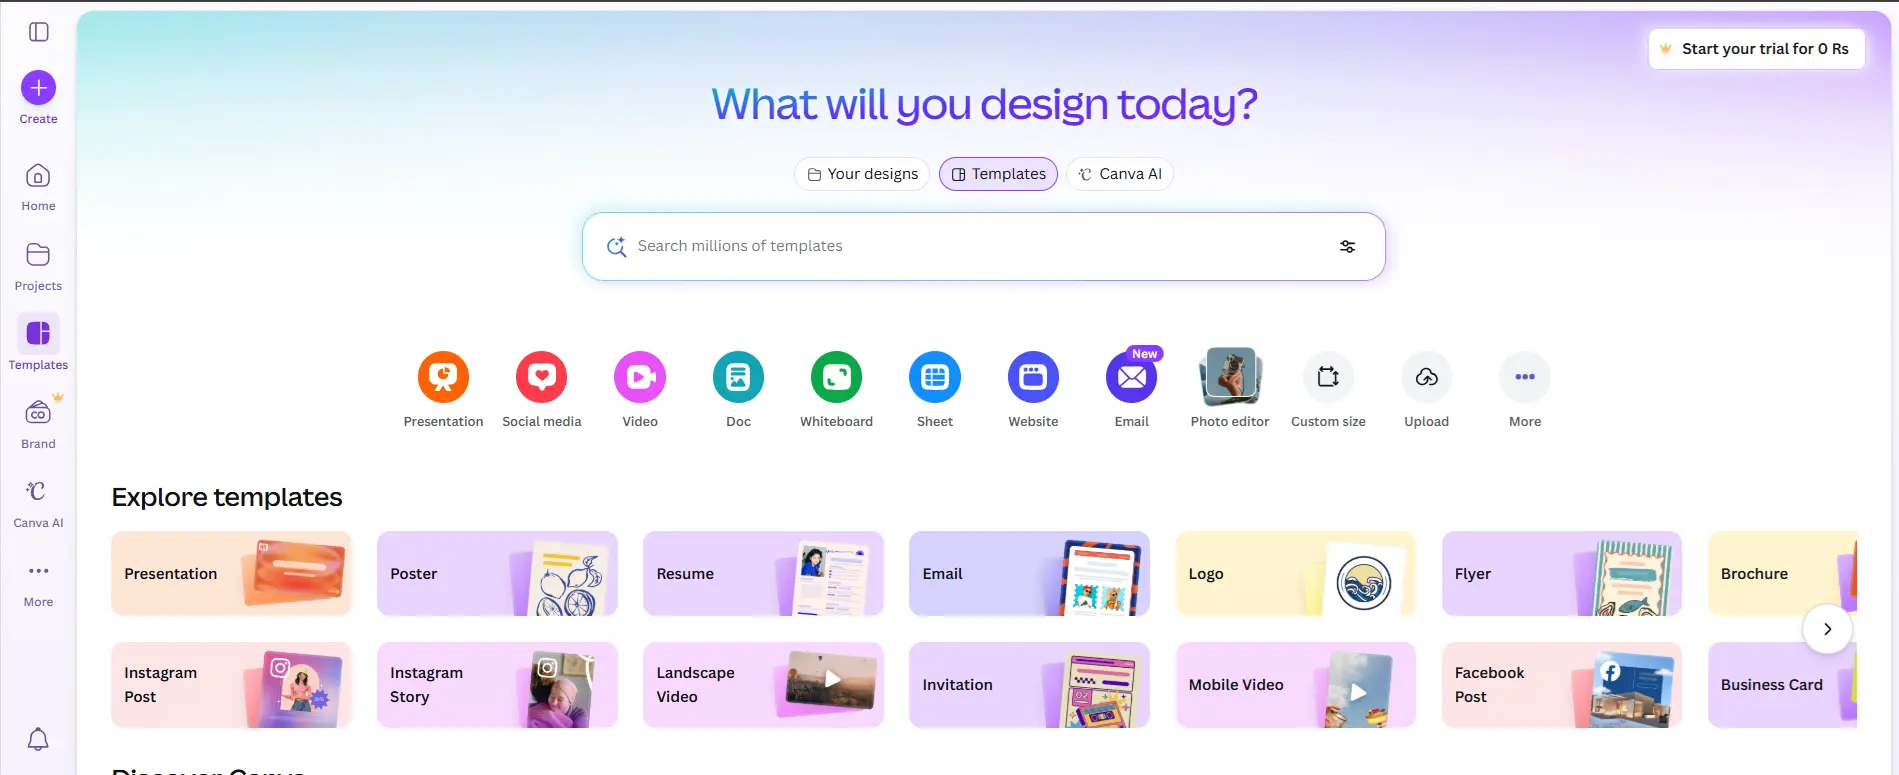Open the Landscape Video template card
The width and height of the screenshot is (1899, 775).
763,685
